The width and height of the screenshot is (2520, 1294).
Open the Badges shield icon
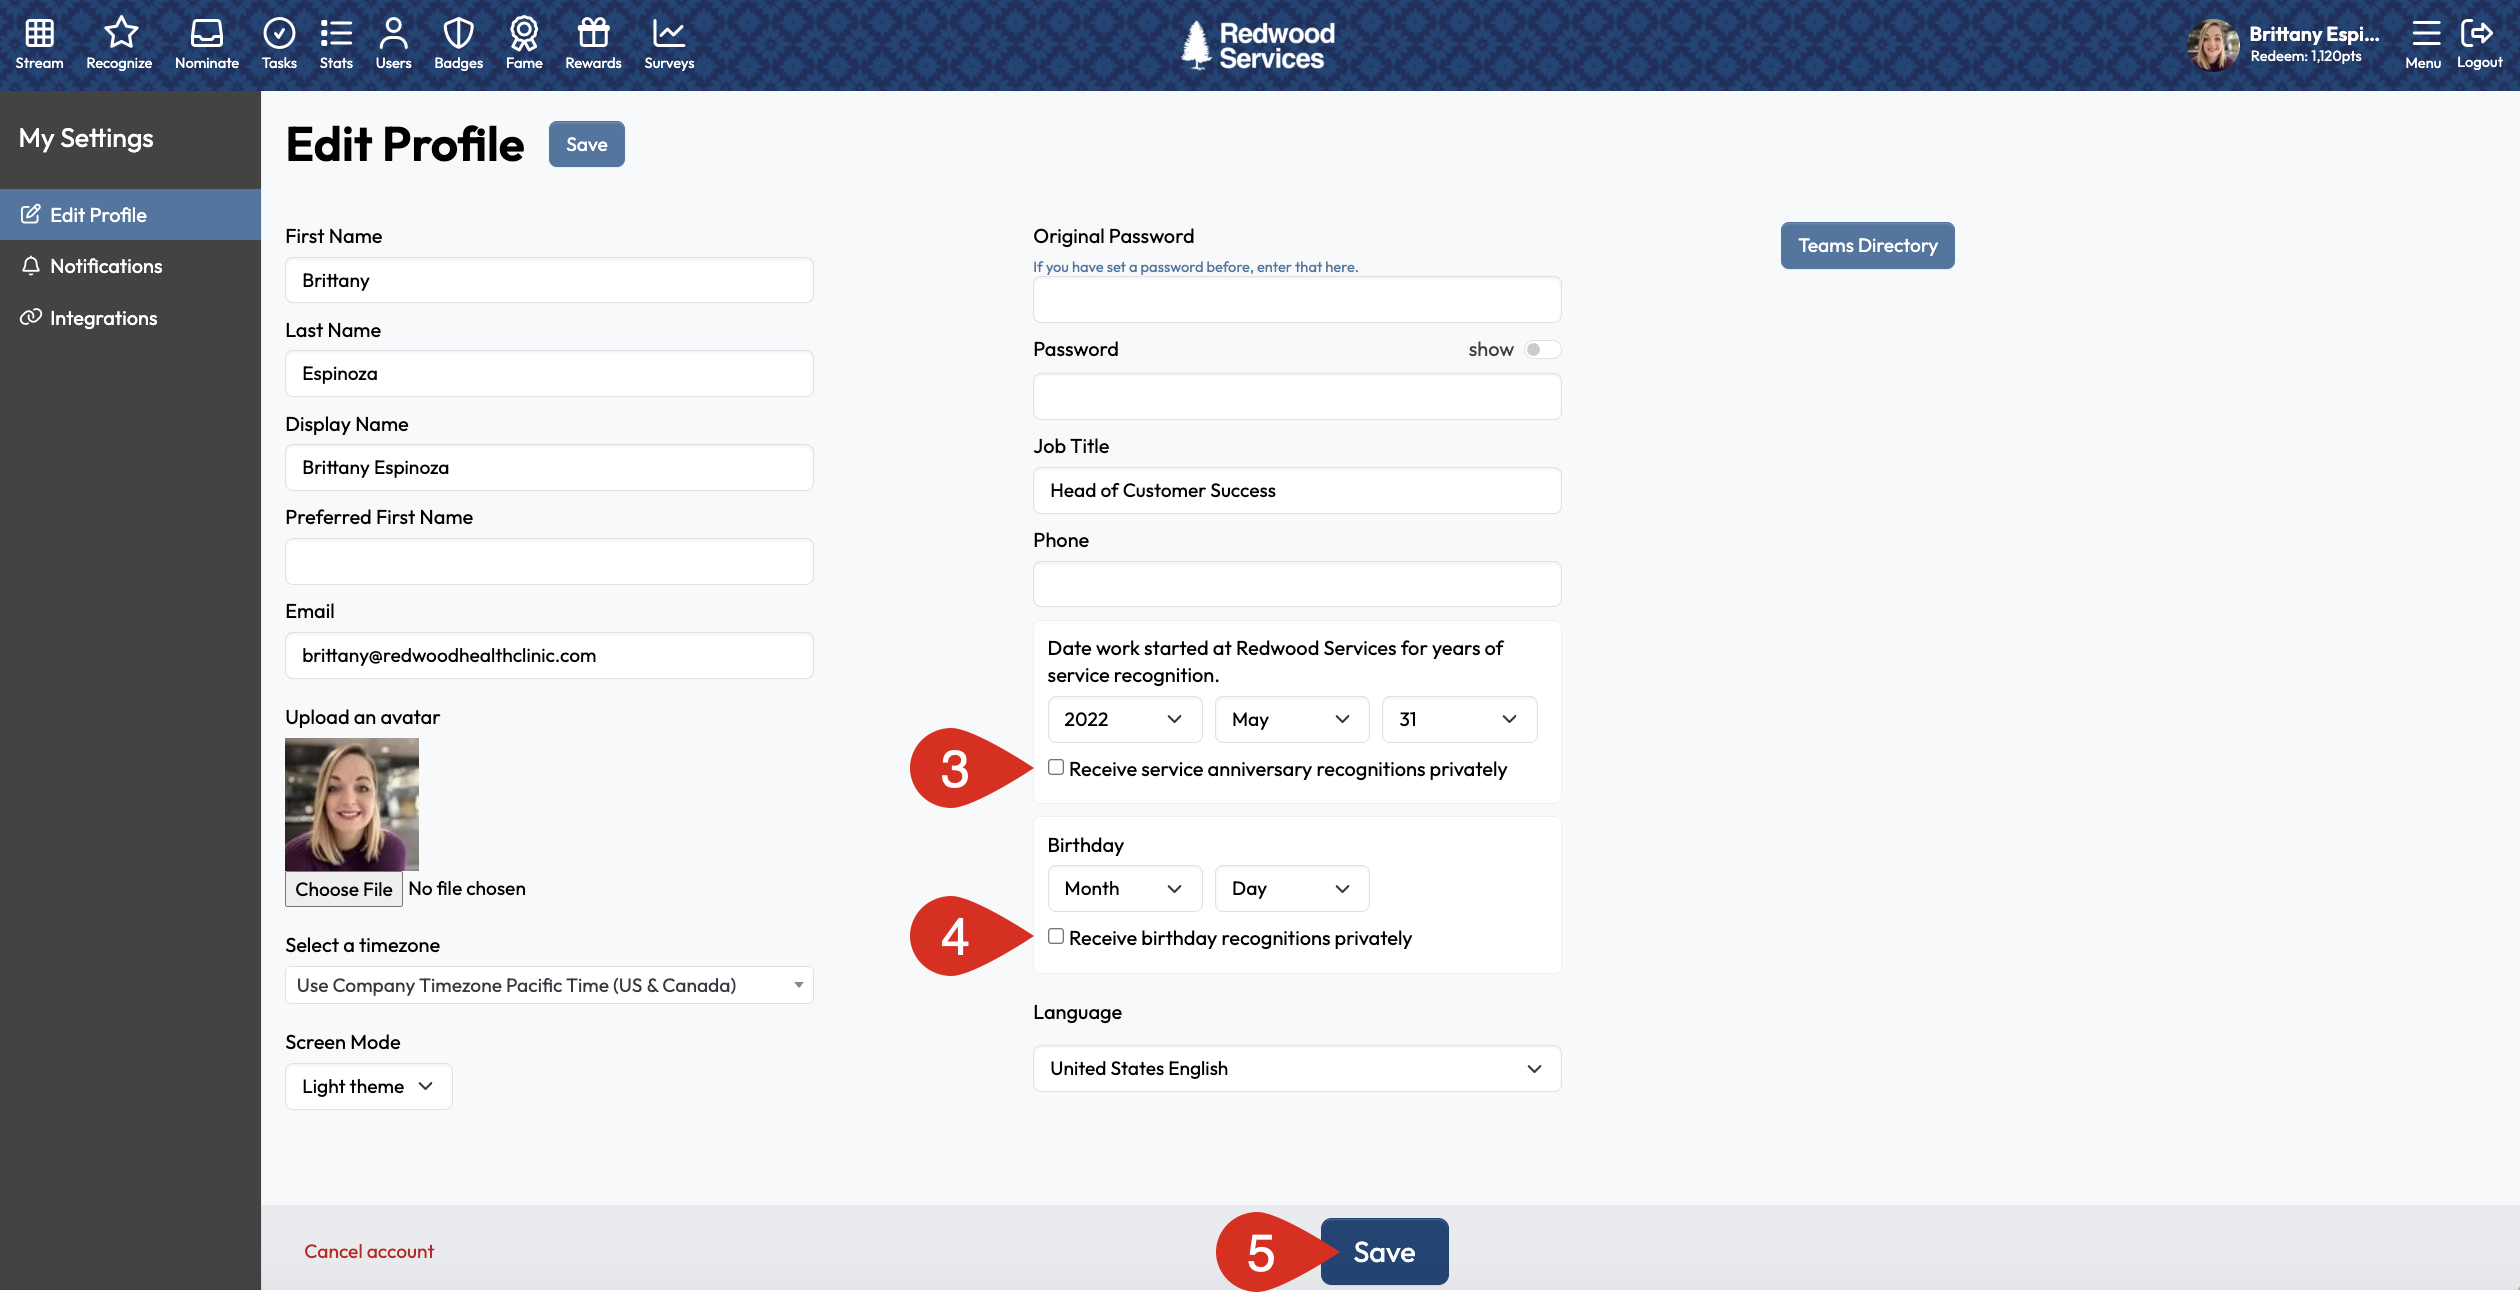point(458,34)
